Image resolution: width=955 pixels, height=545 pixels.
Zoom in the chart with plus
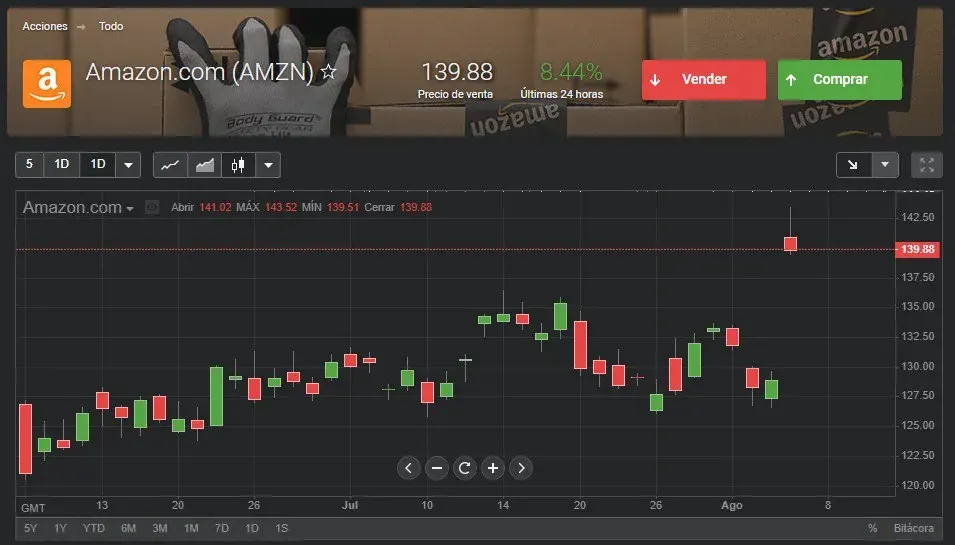pos(493,468)
